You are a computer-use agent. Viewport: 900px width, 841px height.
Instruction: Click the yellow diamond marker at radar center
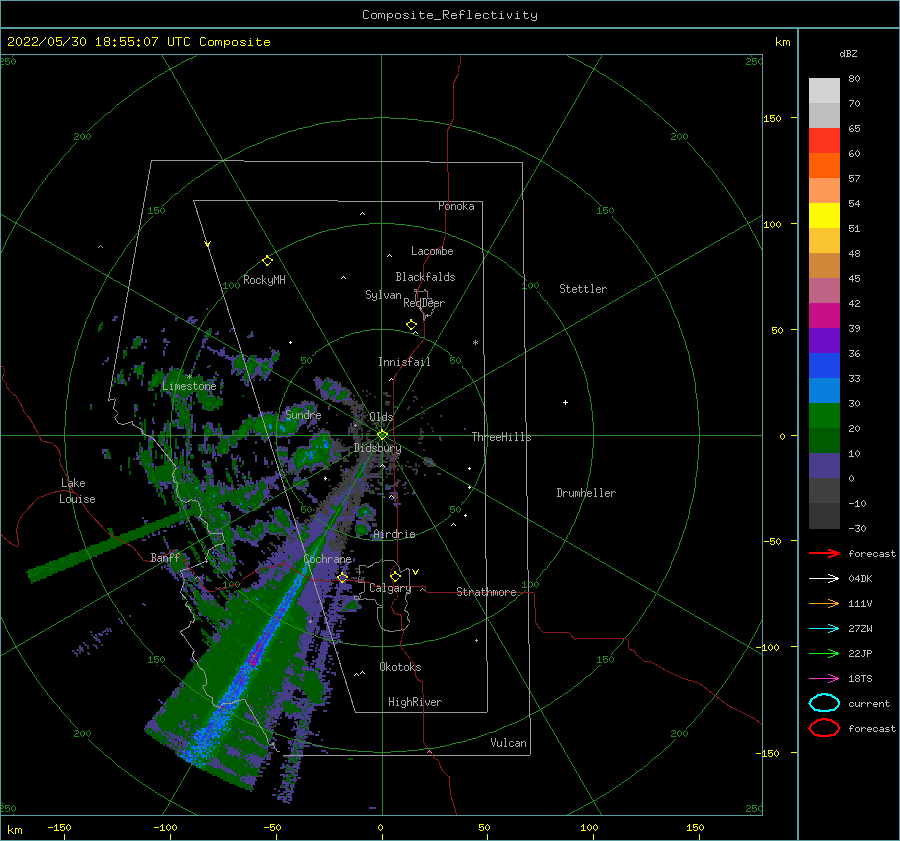(382, 435)
